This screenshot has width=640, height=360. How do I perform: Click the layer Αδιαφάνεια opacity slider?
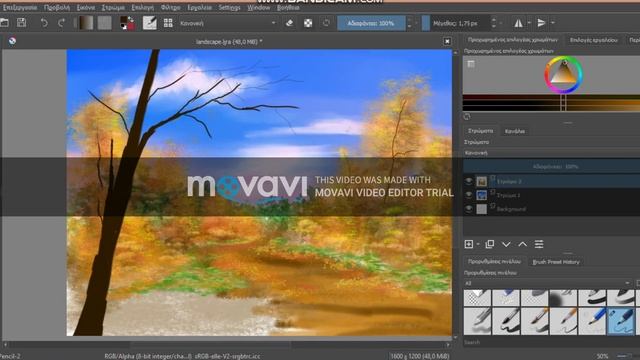pos(551,166)
